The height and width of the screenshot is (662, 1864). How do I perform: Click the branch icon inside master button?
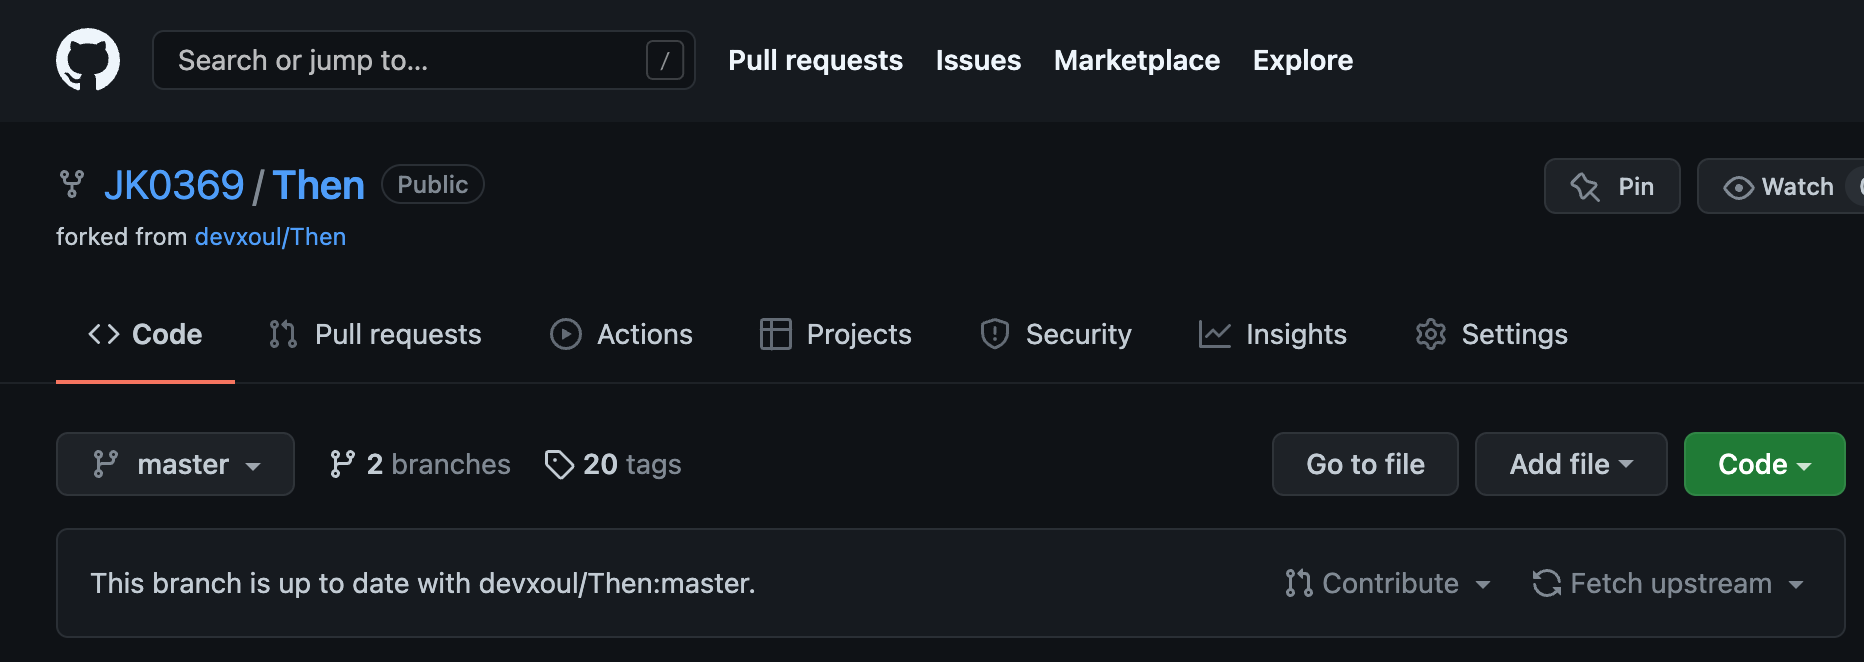[x=105, y=464]
